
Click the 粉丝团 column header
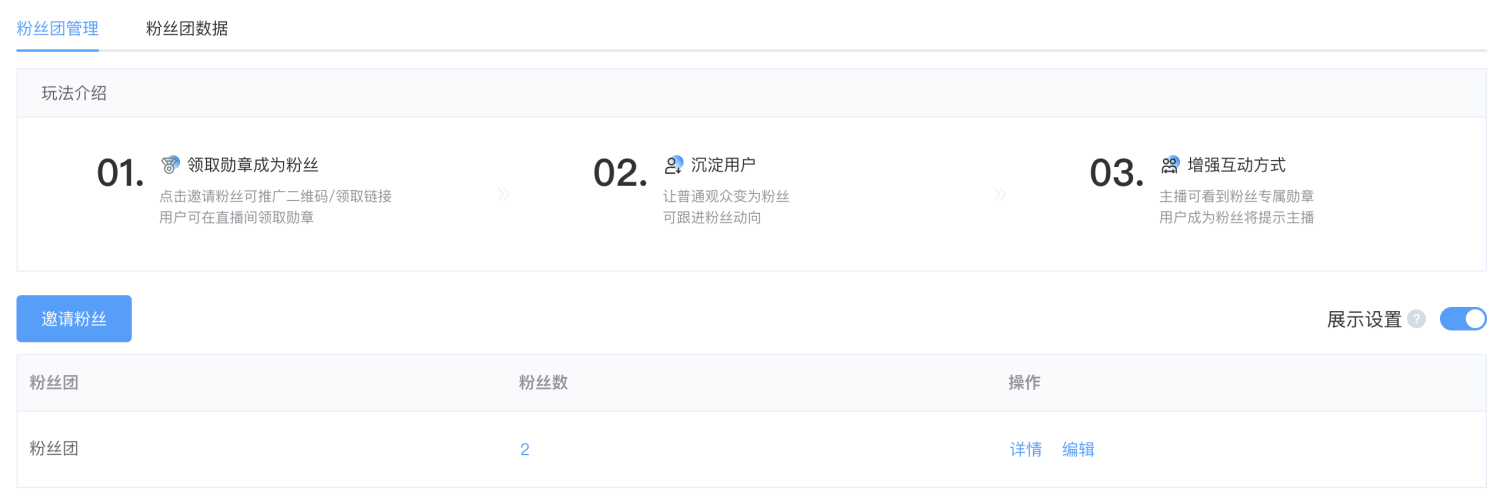pos(54,383)
